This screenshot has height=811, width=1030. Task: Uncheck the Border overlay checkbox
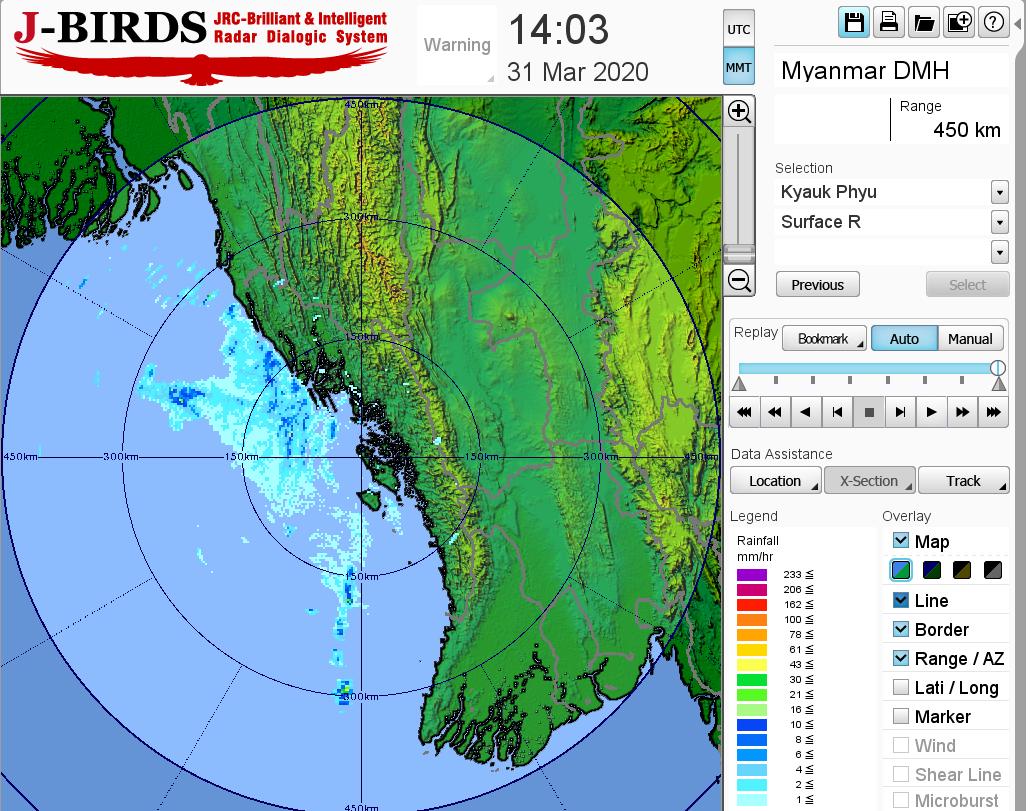click(901, 629)
